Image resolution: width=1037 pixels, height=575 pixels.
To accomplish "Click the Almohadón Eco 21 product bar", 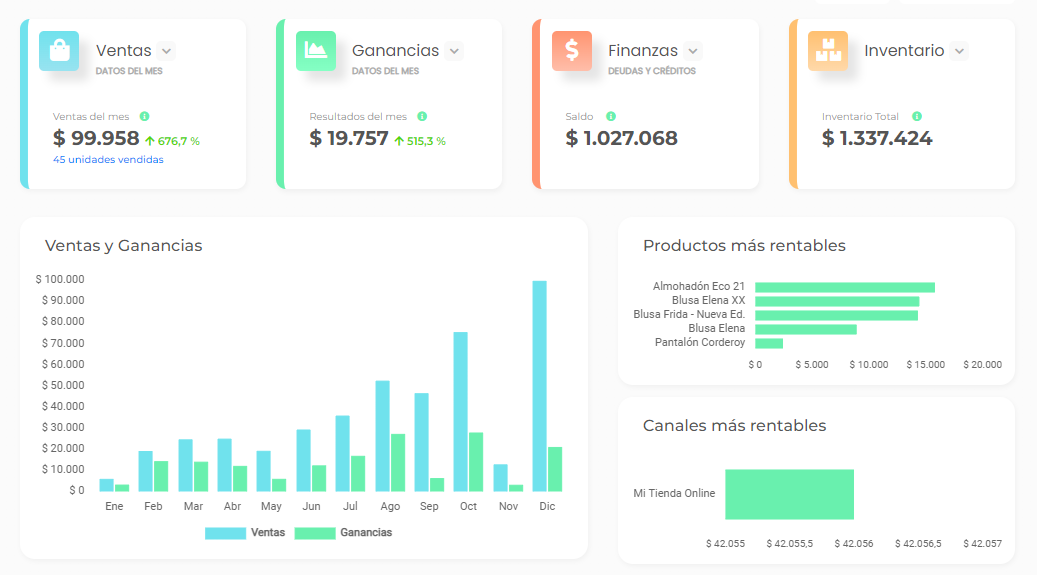I will (844, 287).
